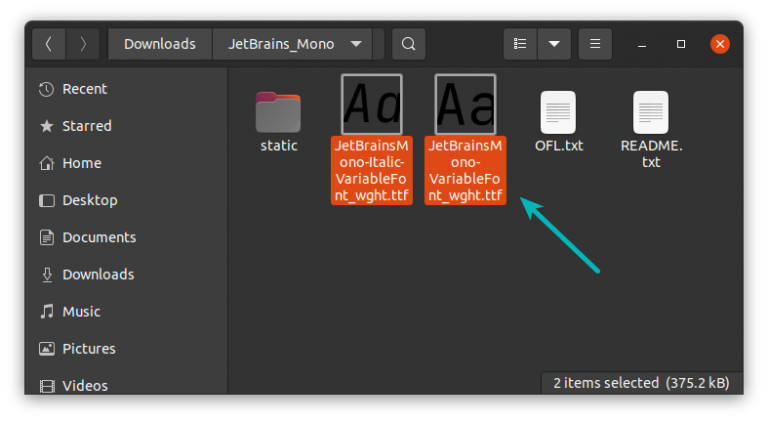
Task: Open the OFL.txt text file
Action: [x=558, y=112]
